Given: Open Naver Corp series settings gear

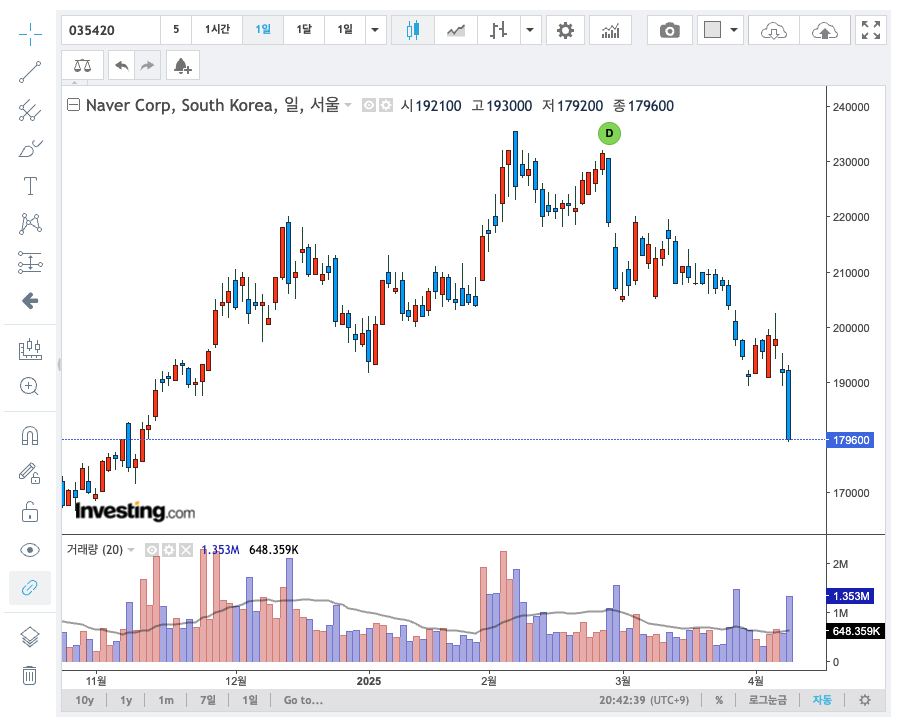Looking at the screenshot, I should click(386, 106).
